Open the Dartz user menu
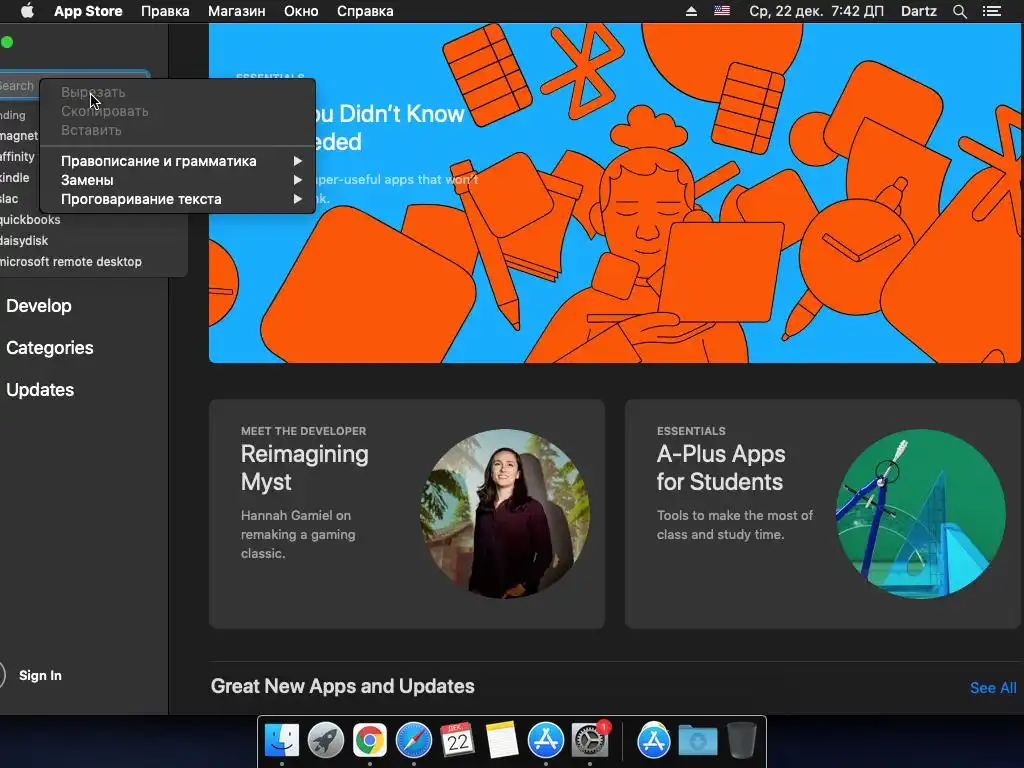Image resolution: width=1024 pixels, height=768 pixels. point(918,11)
